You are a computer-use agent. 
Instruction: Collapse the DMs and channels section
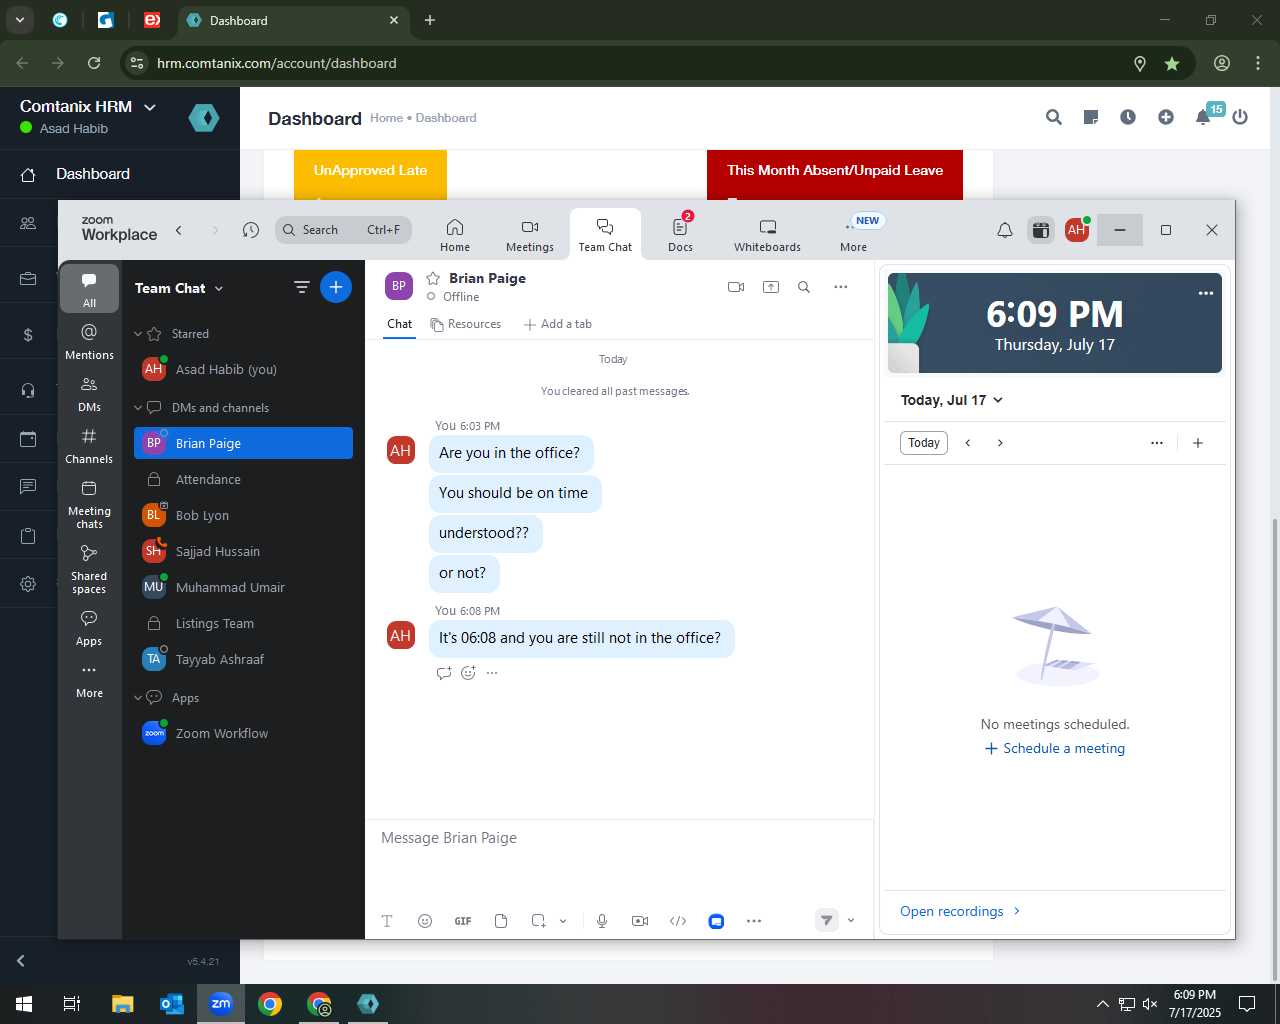[x=139, y=408]
